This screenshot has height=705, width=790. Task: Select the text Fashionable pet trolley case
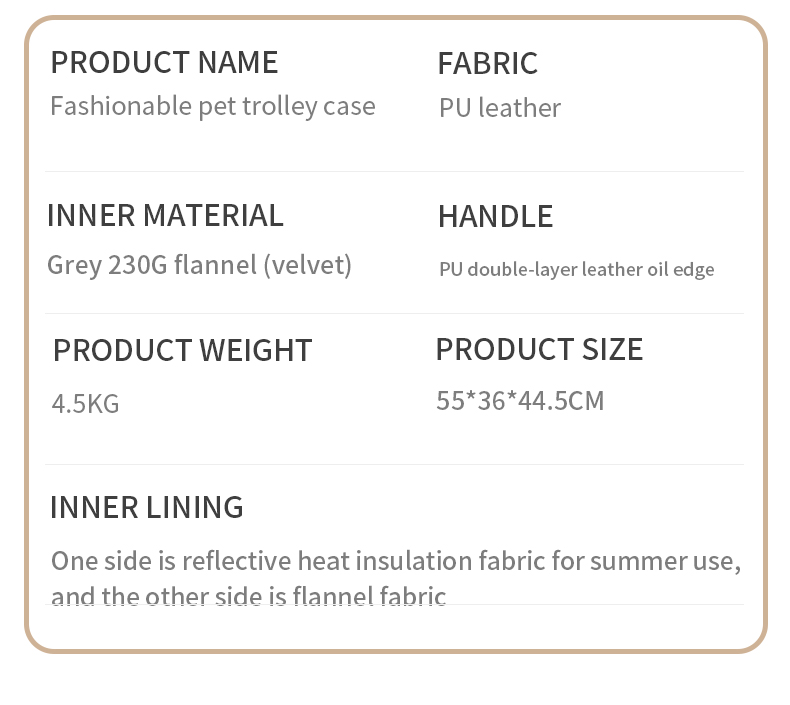pos(213,107)
